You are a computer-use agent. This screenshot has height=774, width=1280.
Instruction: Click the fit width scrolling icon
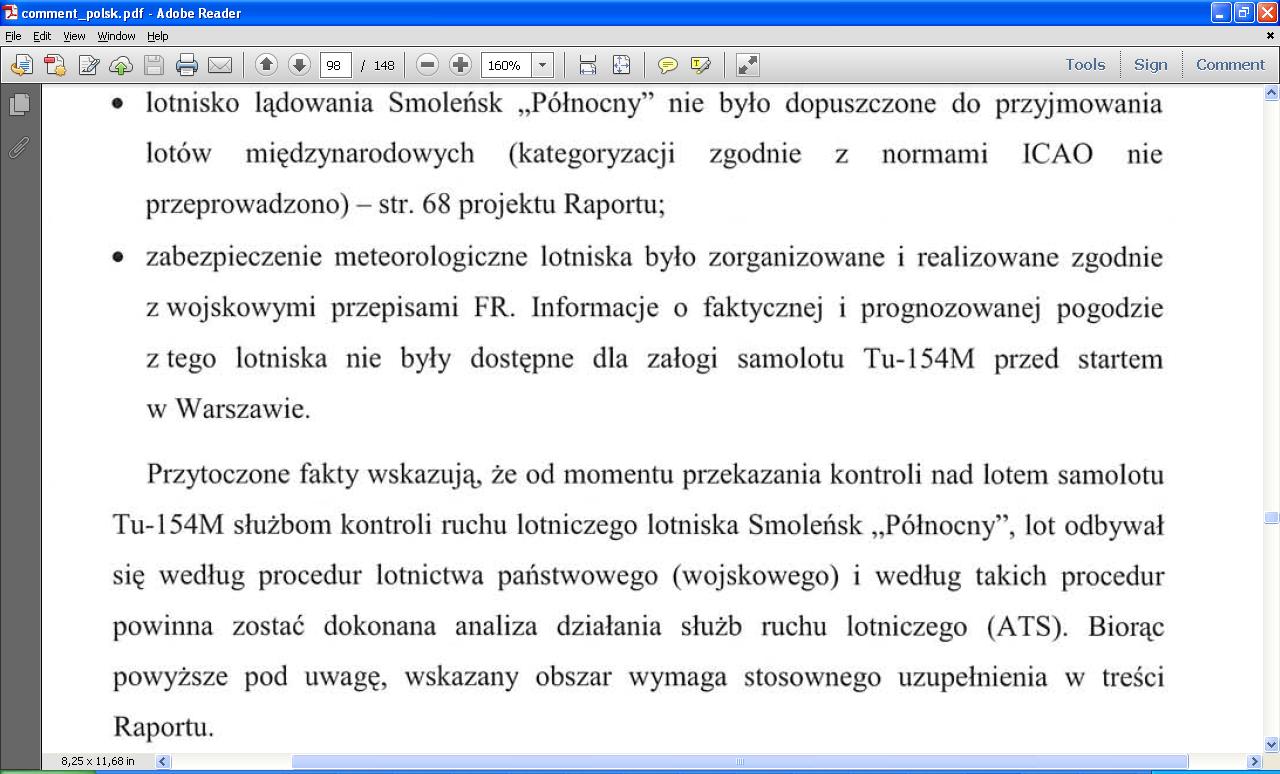coord(588,65)
